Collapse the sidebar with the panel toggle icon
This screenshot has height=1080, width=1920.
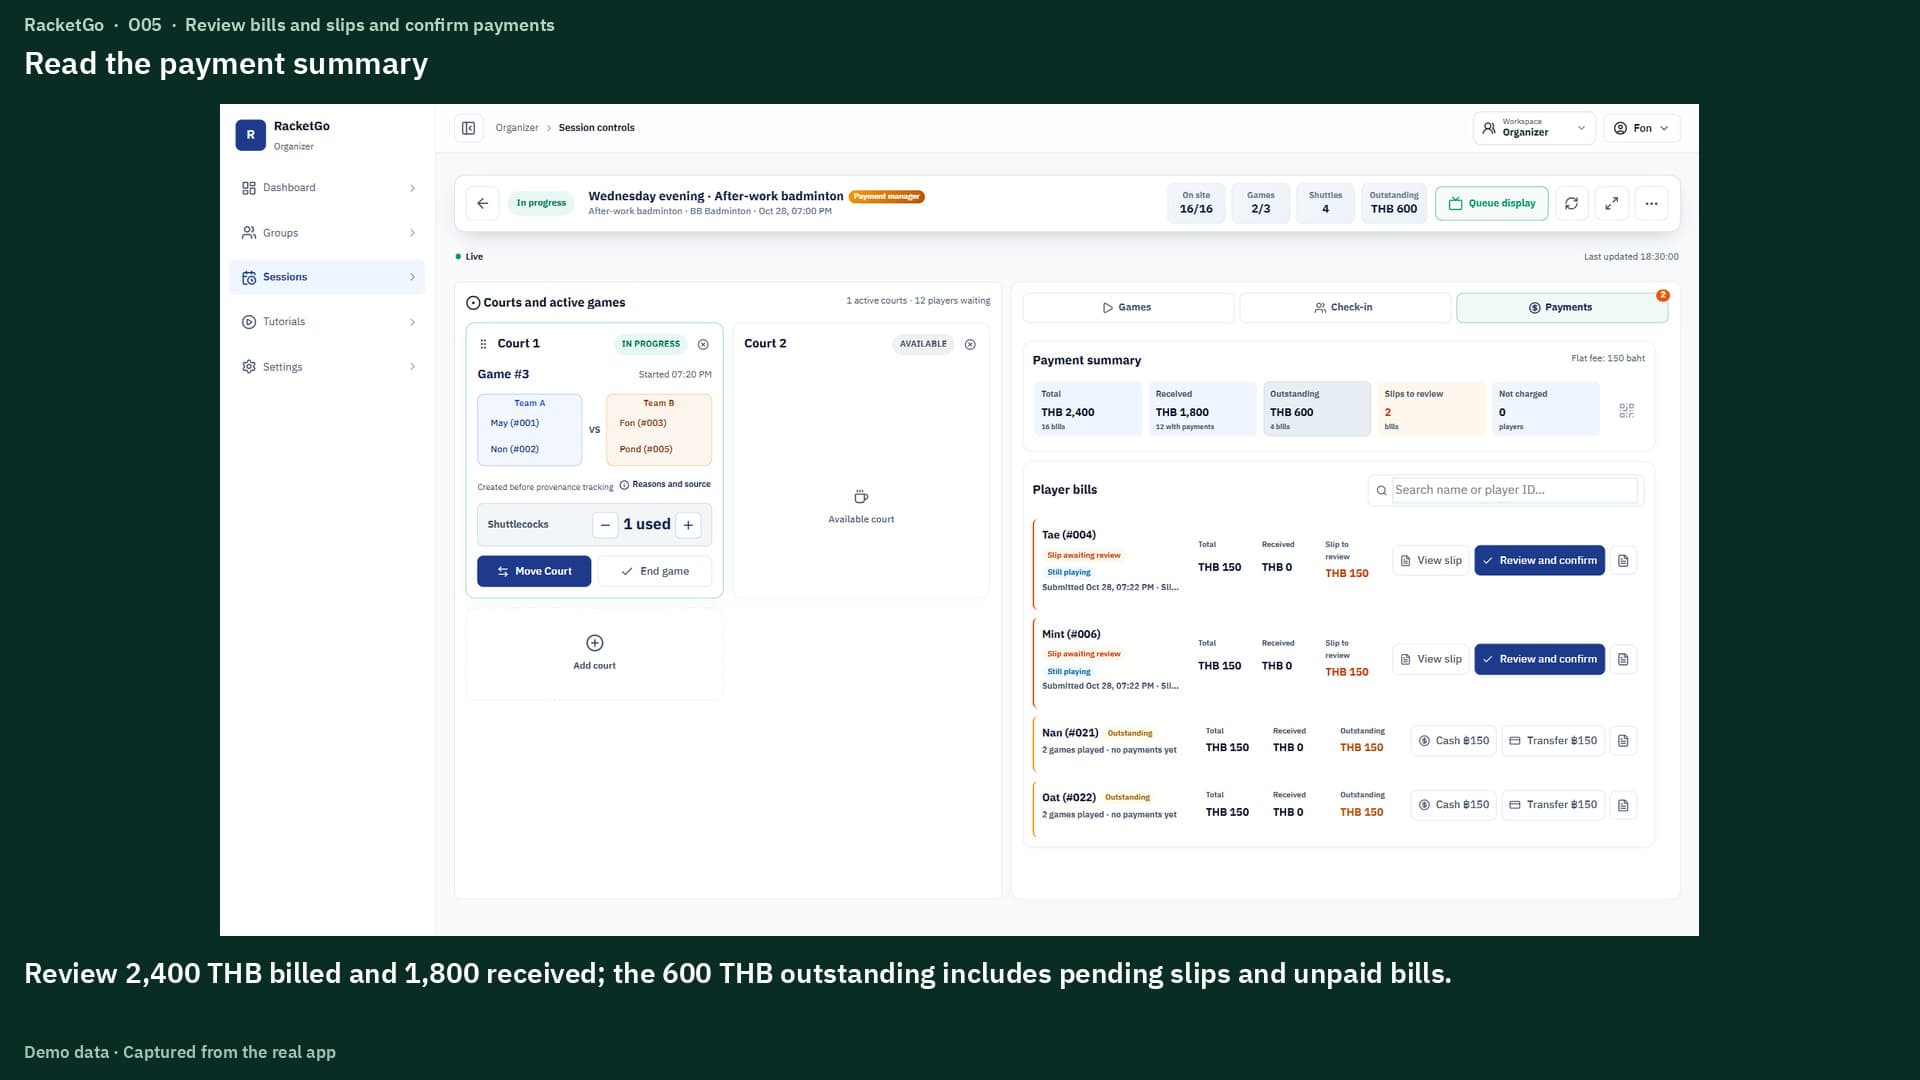[468, 128]
